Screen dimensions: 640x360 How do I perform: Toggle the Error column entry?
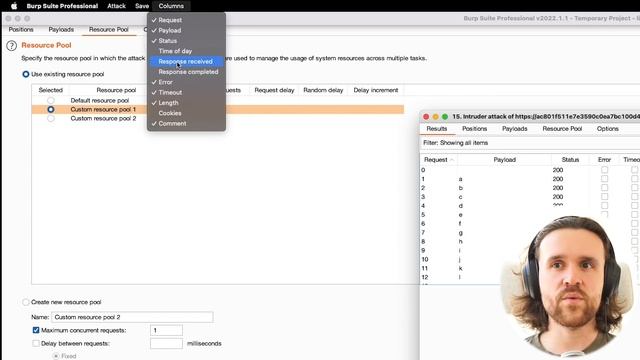tap(186, 82)
